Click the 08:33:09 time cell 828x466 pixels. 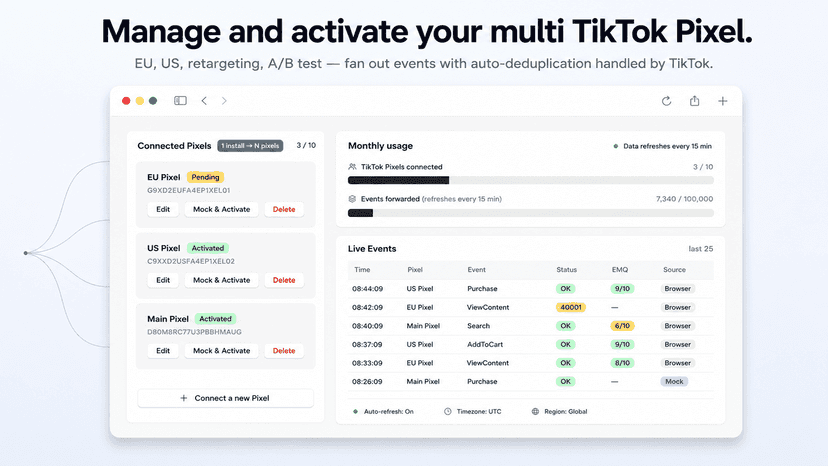368,363
